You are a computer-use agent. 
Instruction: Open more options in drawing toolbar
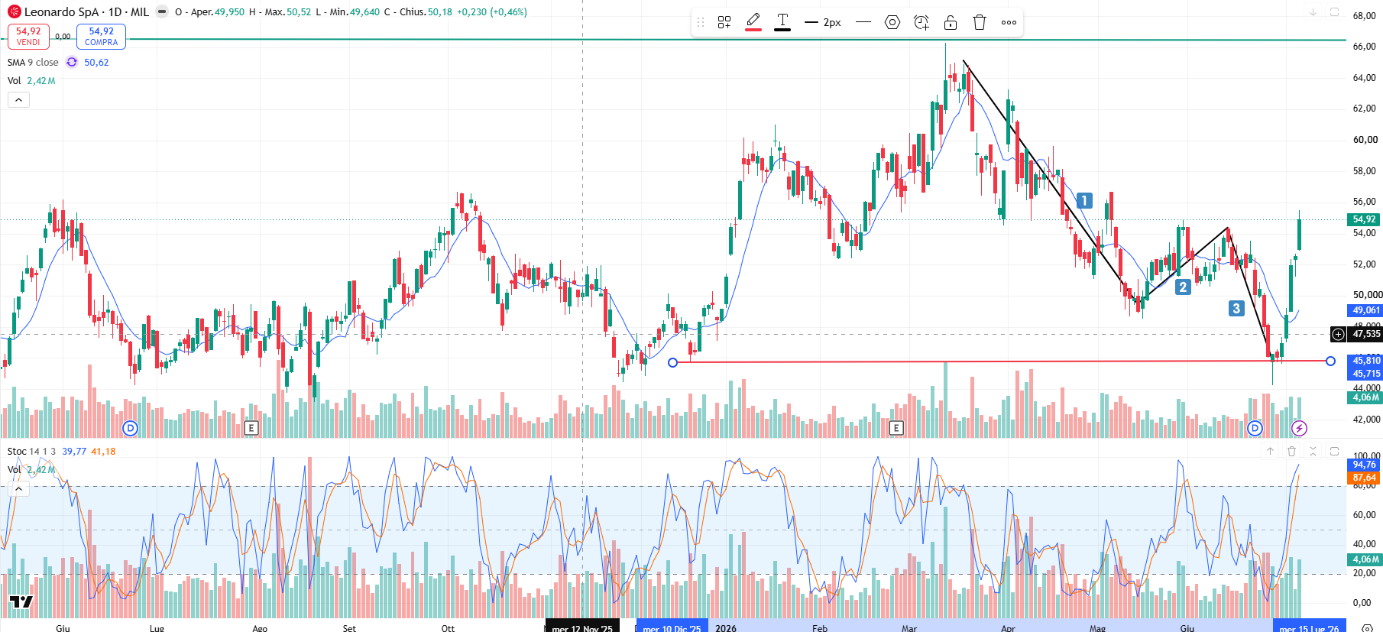coord(1008,22)
